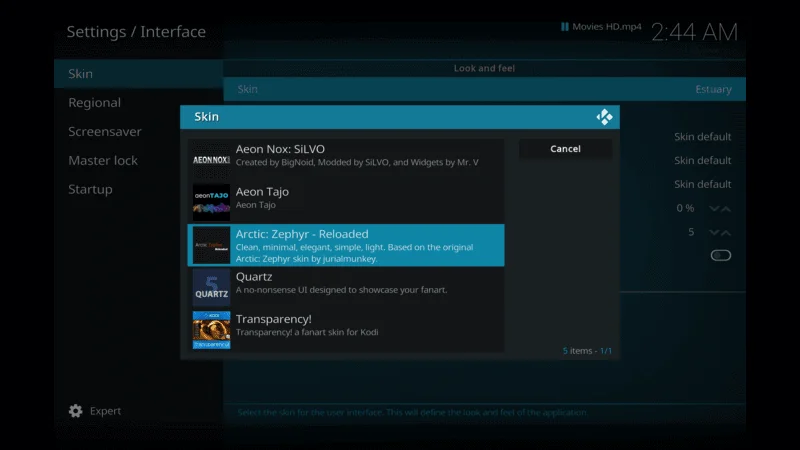Open the Regional settings category

(x=138, y=103)
